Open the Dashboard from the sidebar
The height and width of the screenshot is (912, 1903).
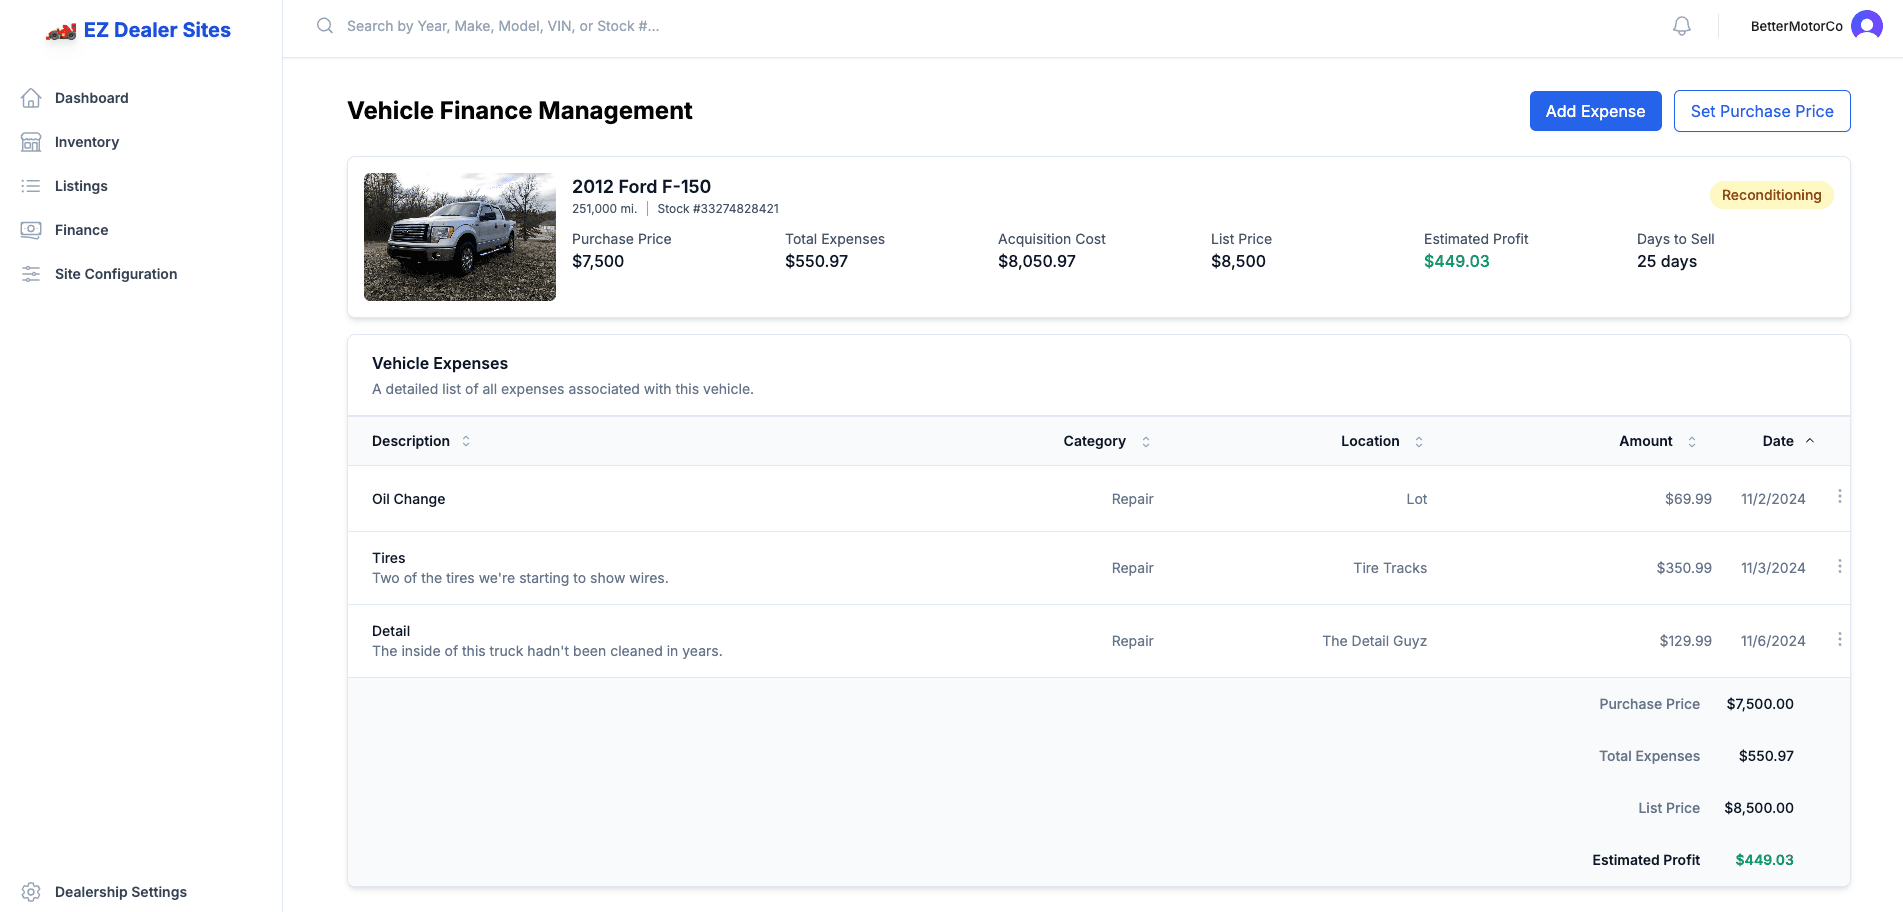[x=30, y=97]
